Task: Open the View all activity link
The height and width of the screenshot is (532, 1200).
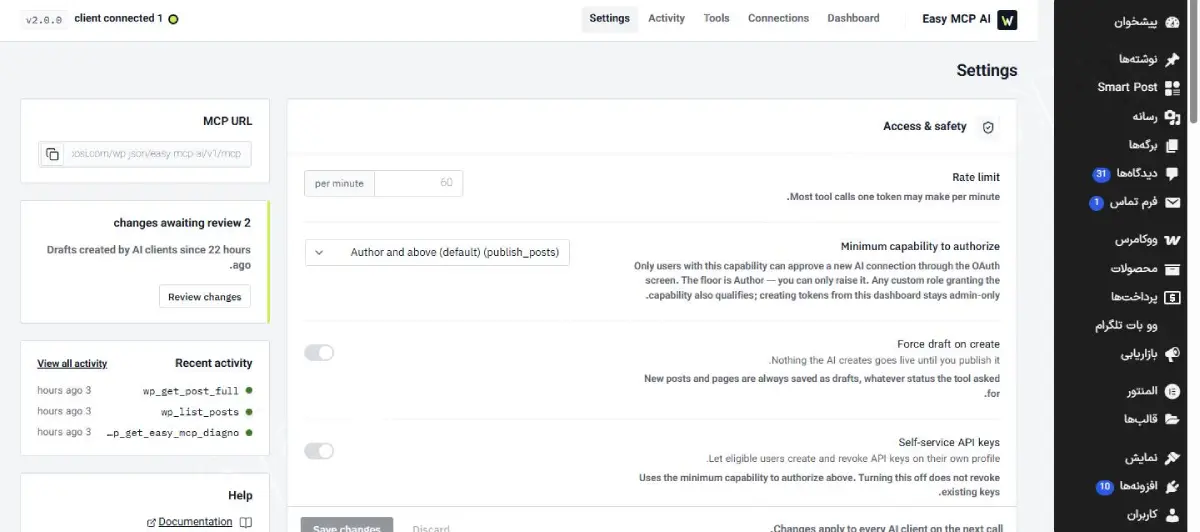Action: 72,363
